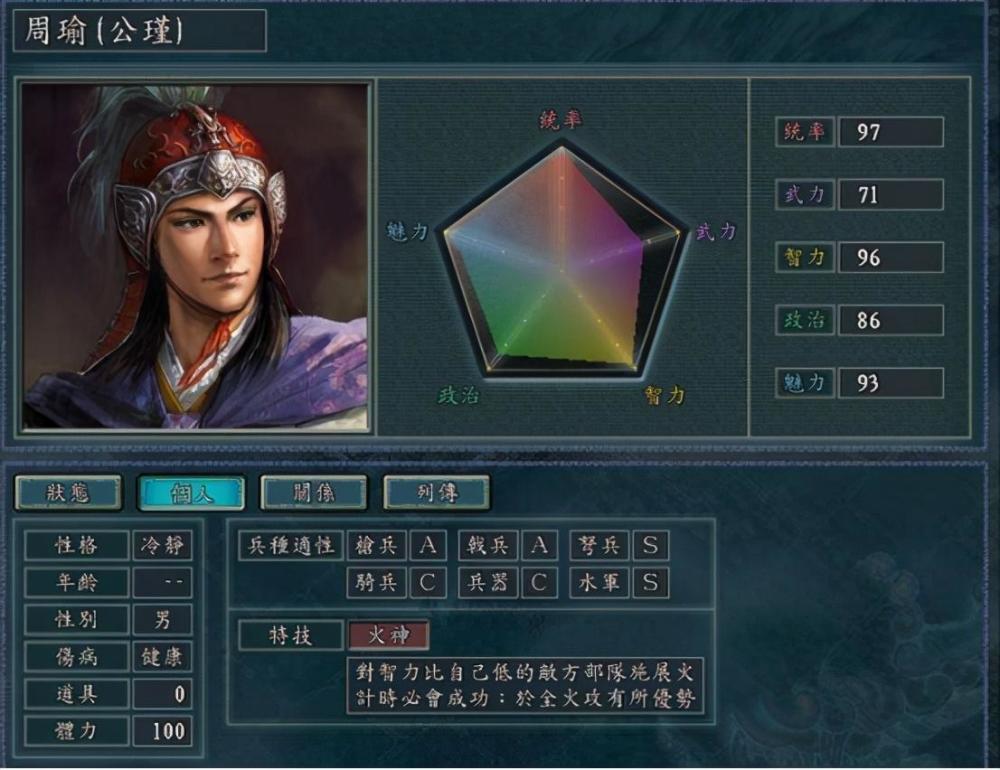Click the 魅力 stat value 93

pos(890,383)
